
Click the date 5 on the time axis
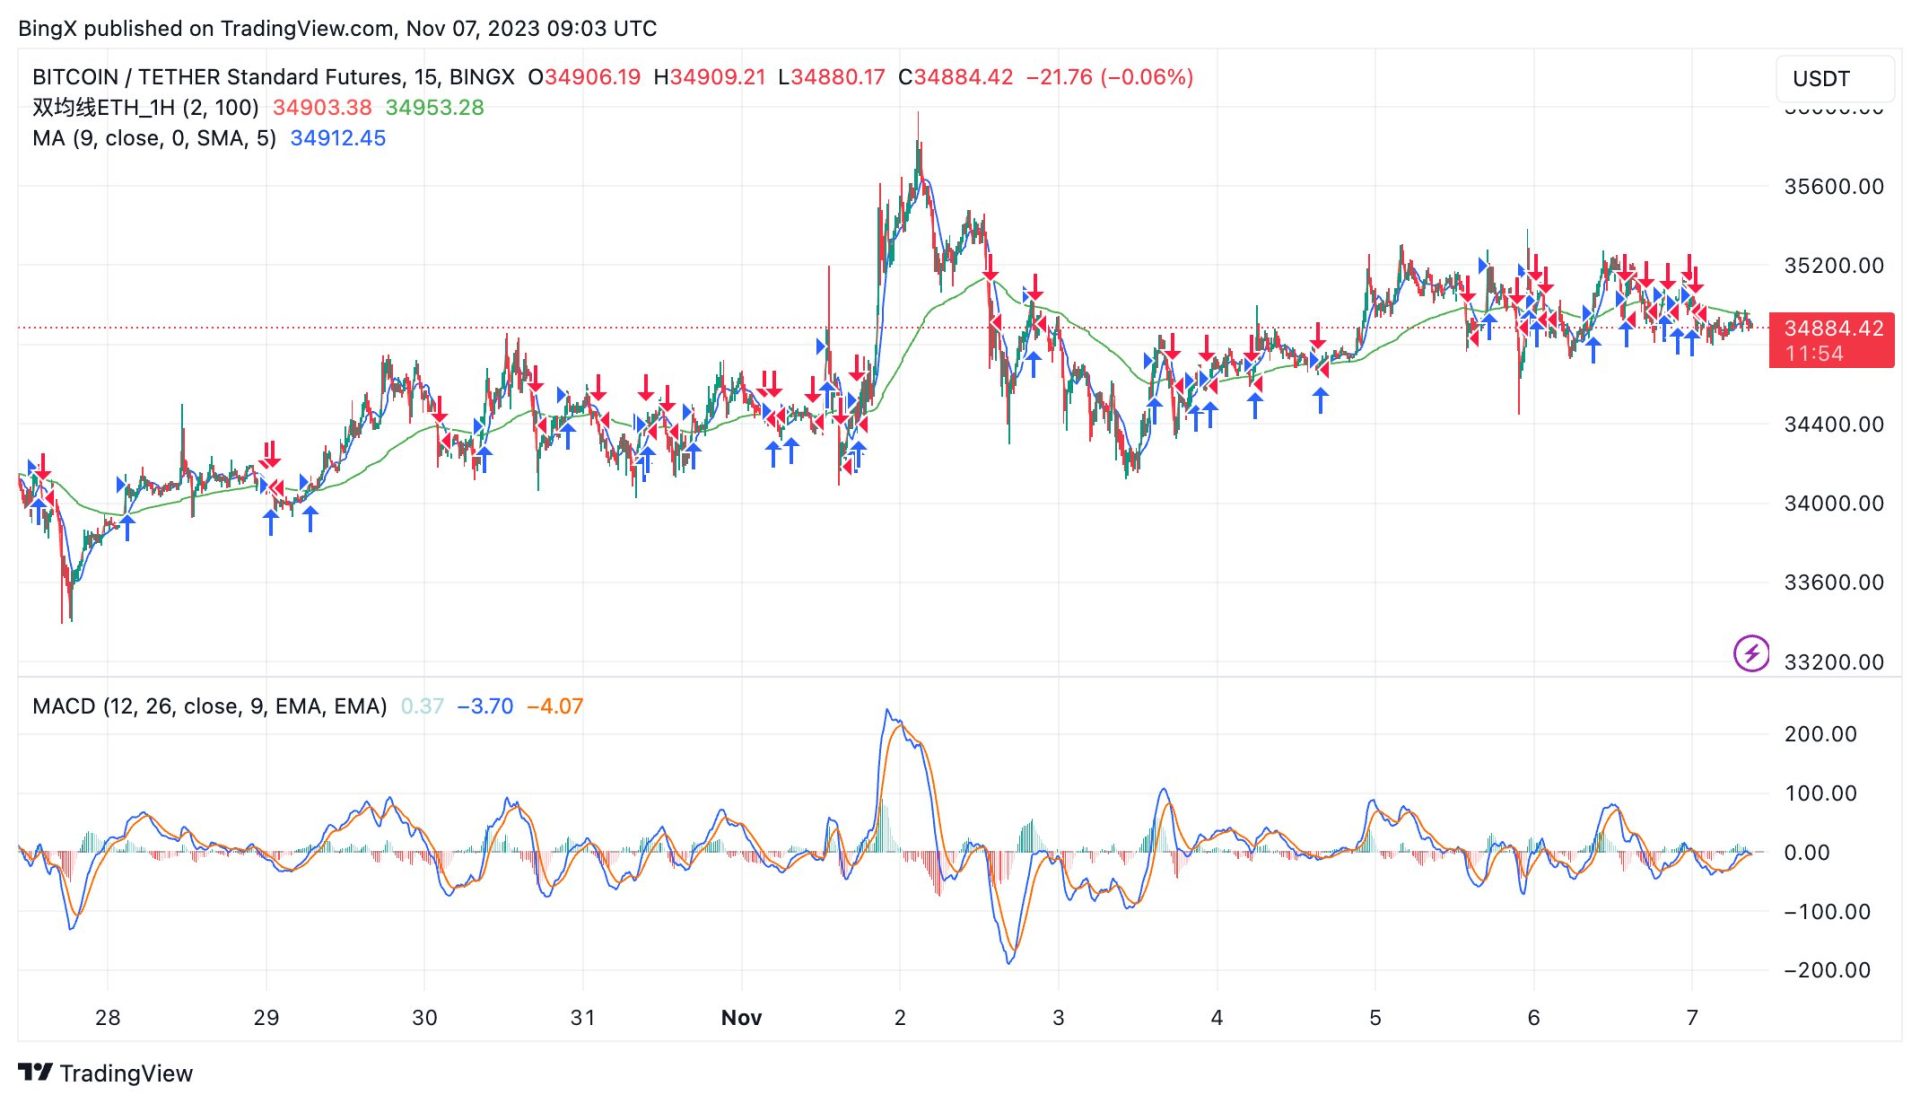[1374, 1017]
